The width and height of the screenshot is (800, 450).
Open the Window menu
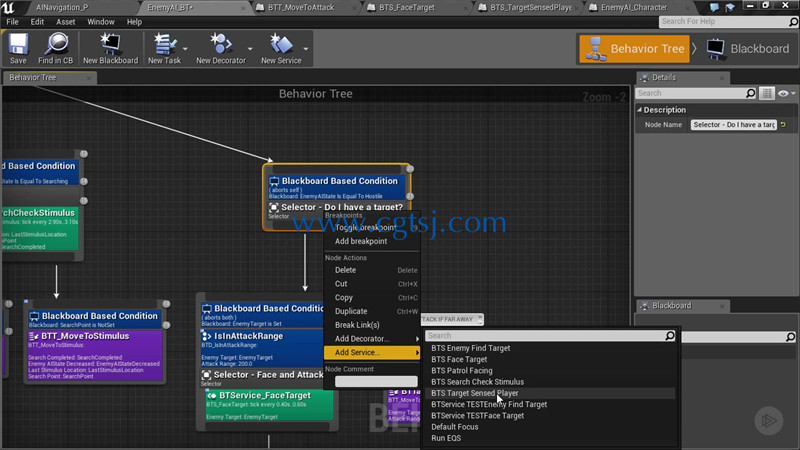tap(101, 22)
